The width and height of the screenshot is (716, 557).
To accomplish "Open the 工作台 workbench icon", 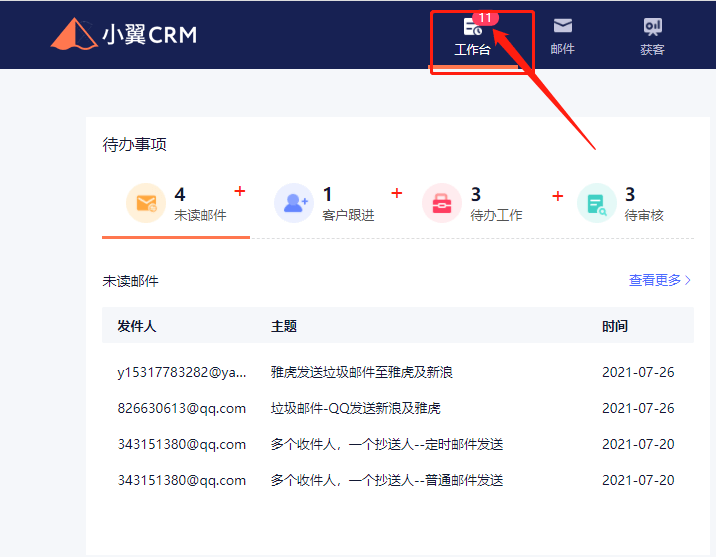I will point(473,26).
